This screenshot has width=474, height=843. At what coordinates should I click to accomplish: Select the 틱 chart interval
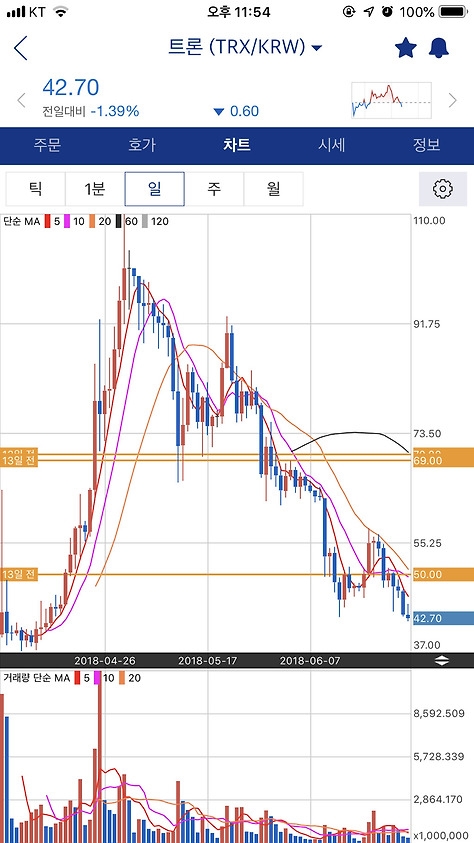[x=35, y=189]
